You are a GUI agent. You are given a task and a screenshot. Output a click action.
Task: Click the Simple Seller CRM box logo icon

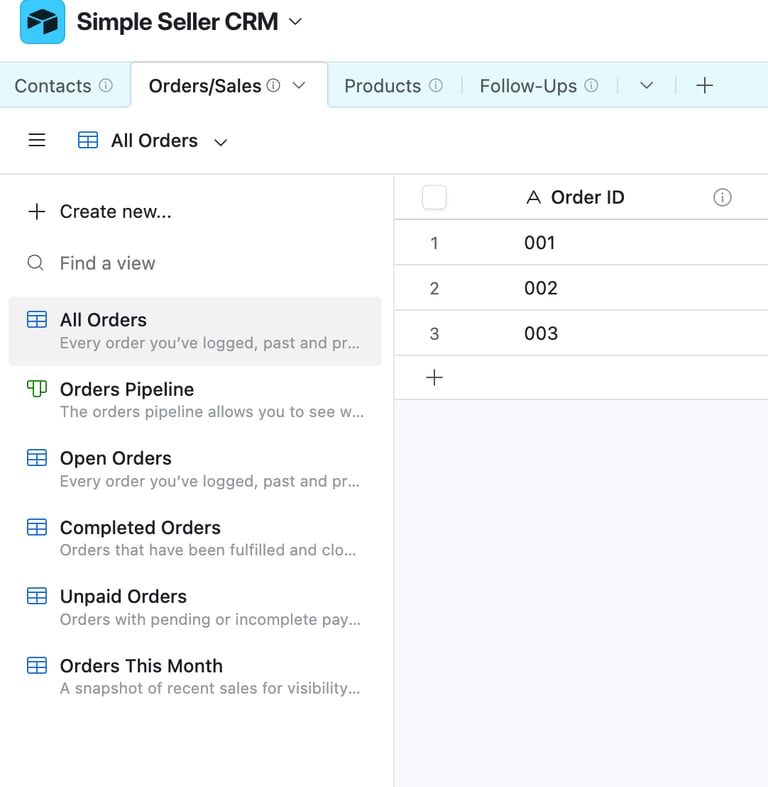[42, 22]
